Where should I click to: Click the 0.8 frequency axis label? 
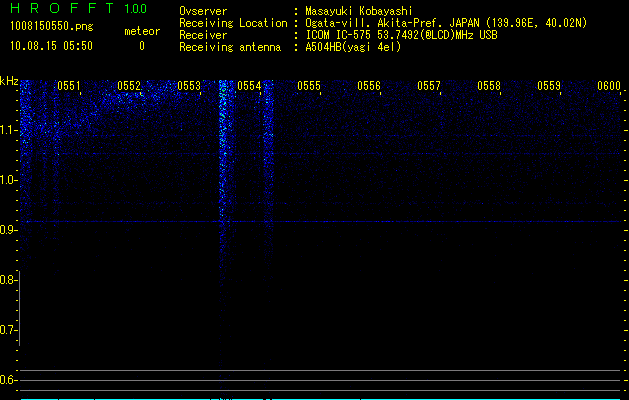(x=8, y=280)
